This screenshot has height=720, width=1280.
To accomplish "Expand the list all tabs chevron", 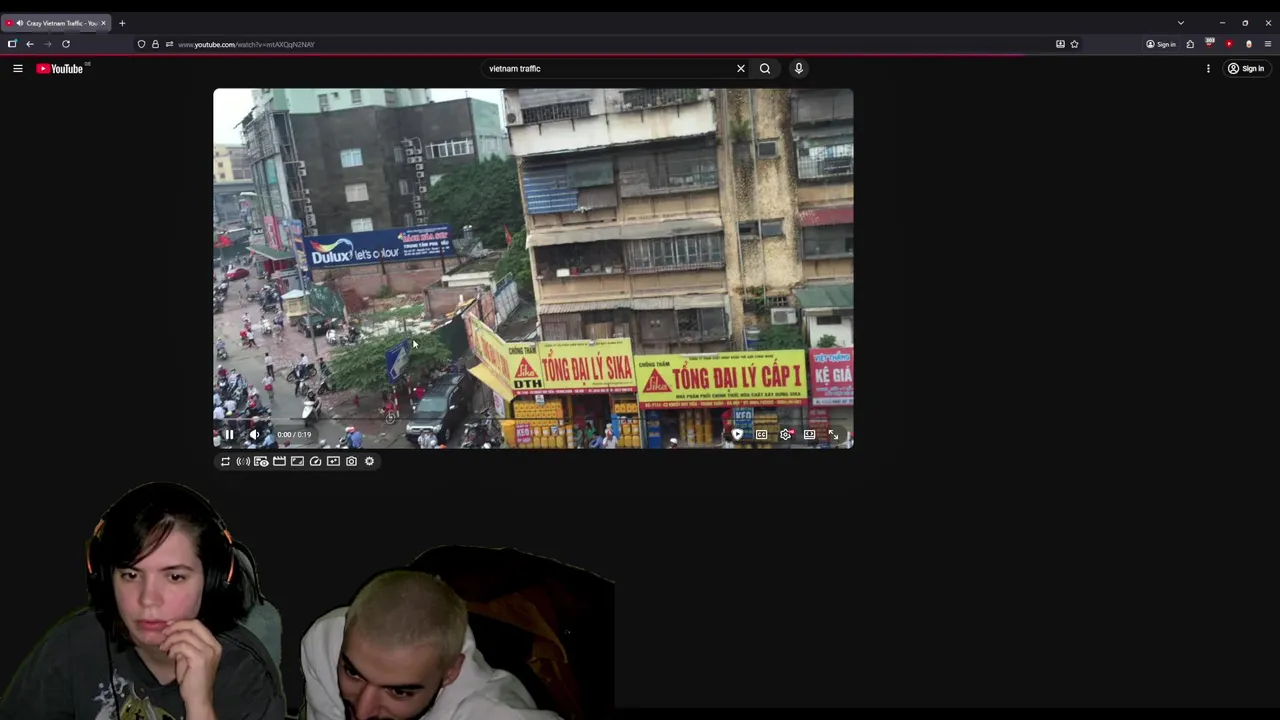I will [1181, 23].
